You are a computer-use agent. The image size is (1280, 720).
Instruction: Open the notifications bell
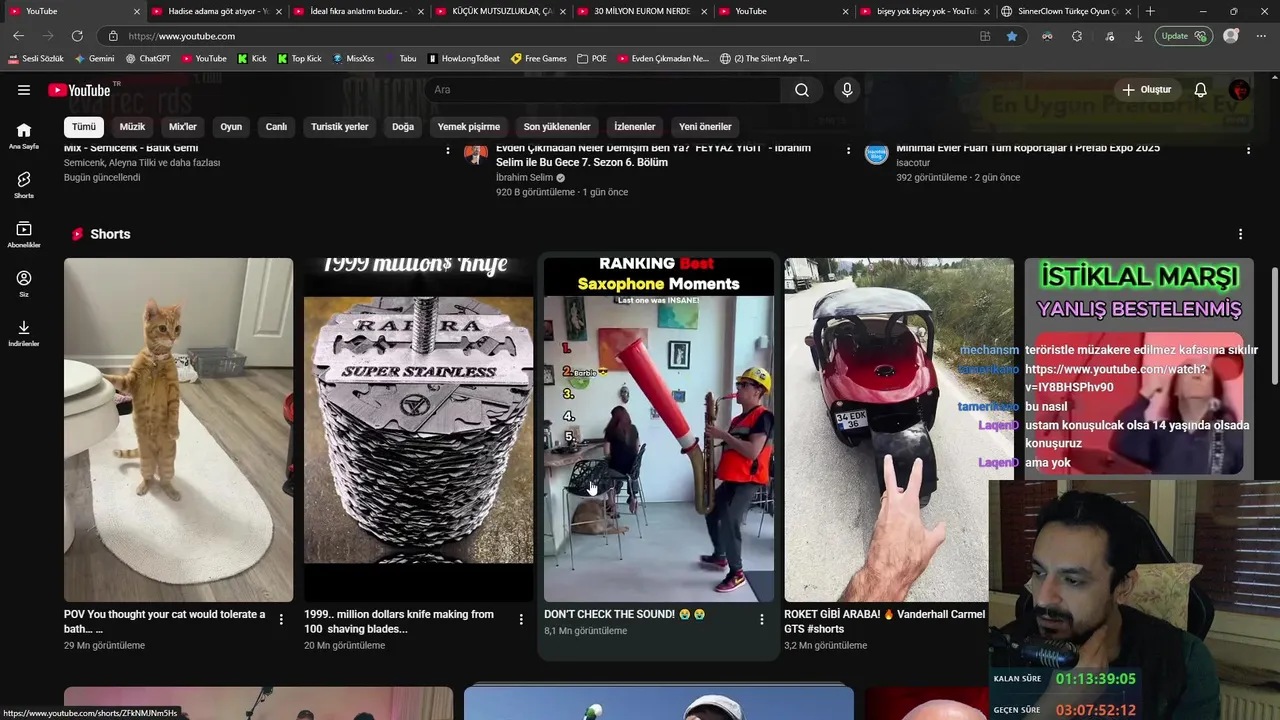pos(1201,90)
